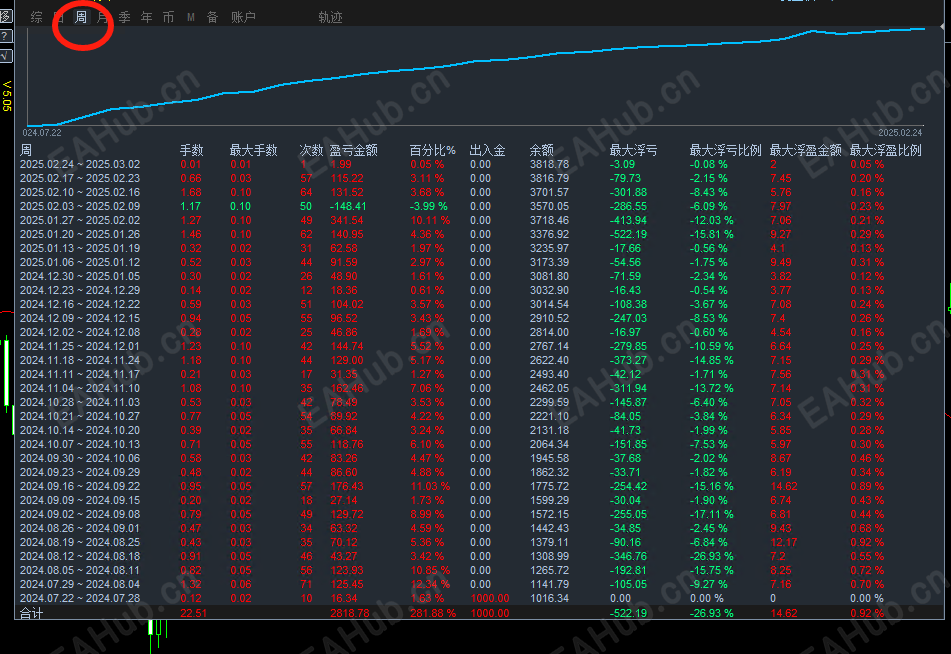Click the 341.54 profit amount
This screenshot has height=654, width=951.
(x=347, y=220)
